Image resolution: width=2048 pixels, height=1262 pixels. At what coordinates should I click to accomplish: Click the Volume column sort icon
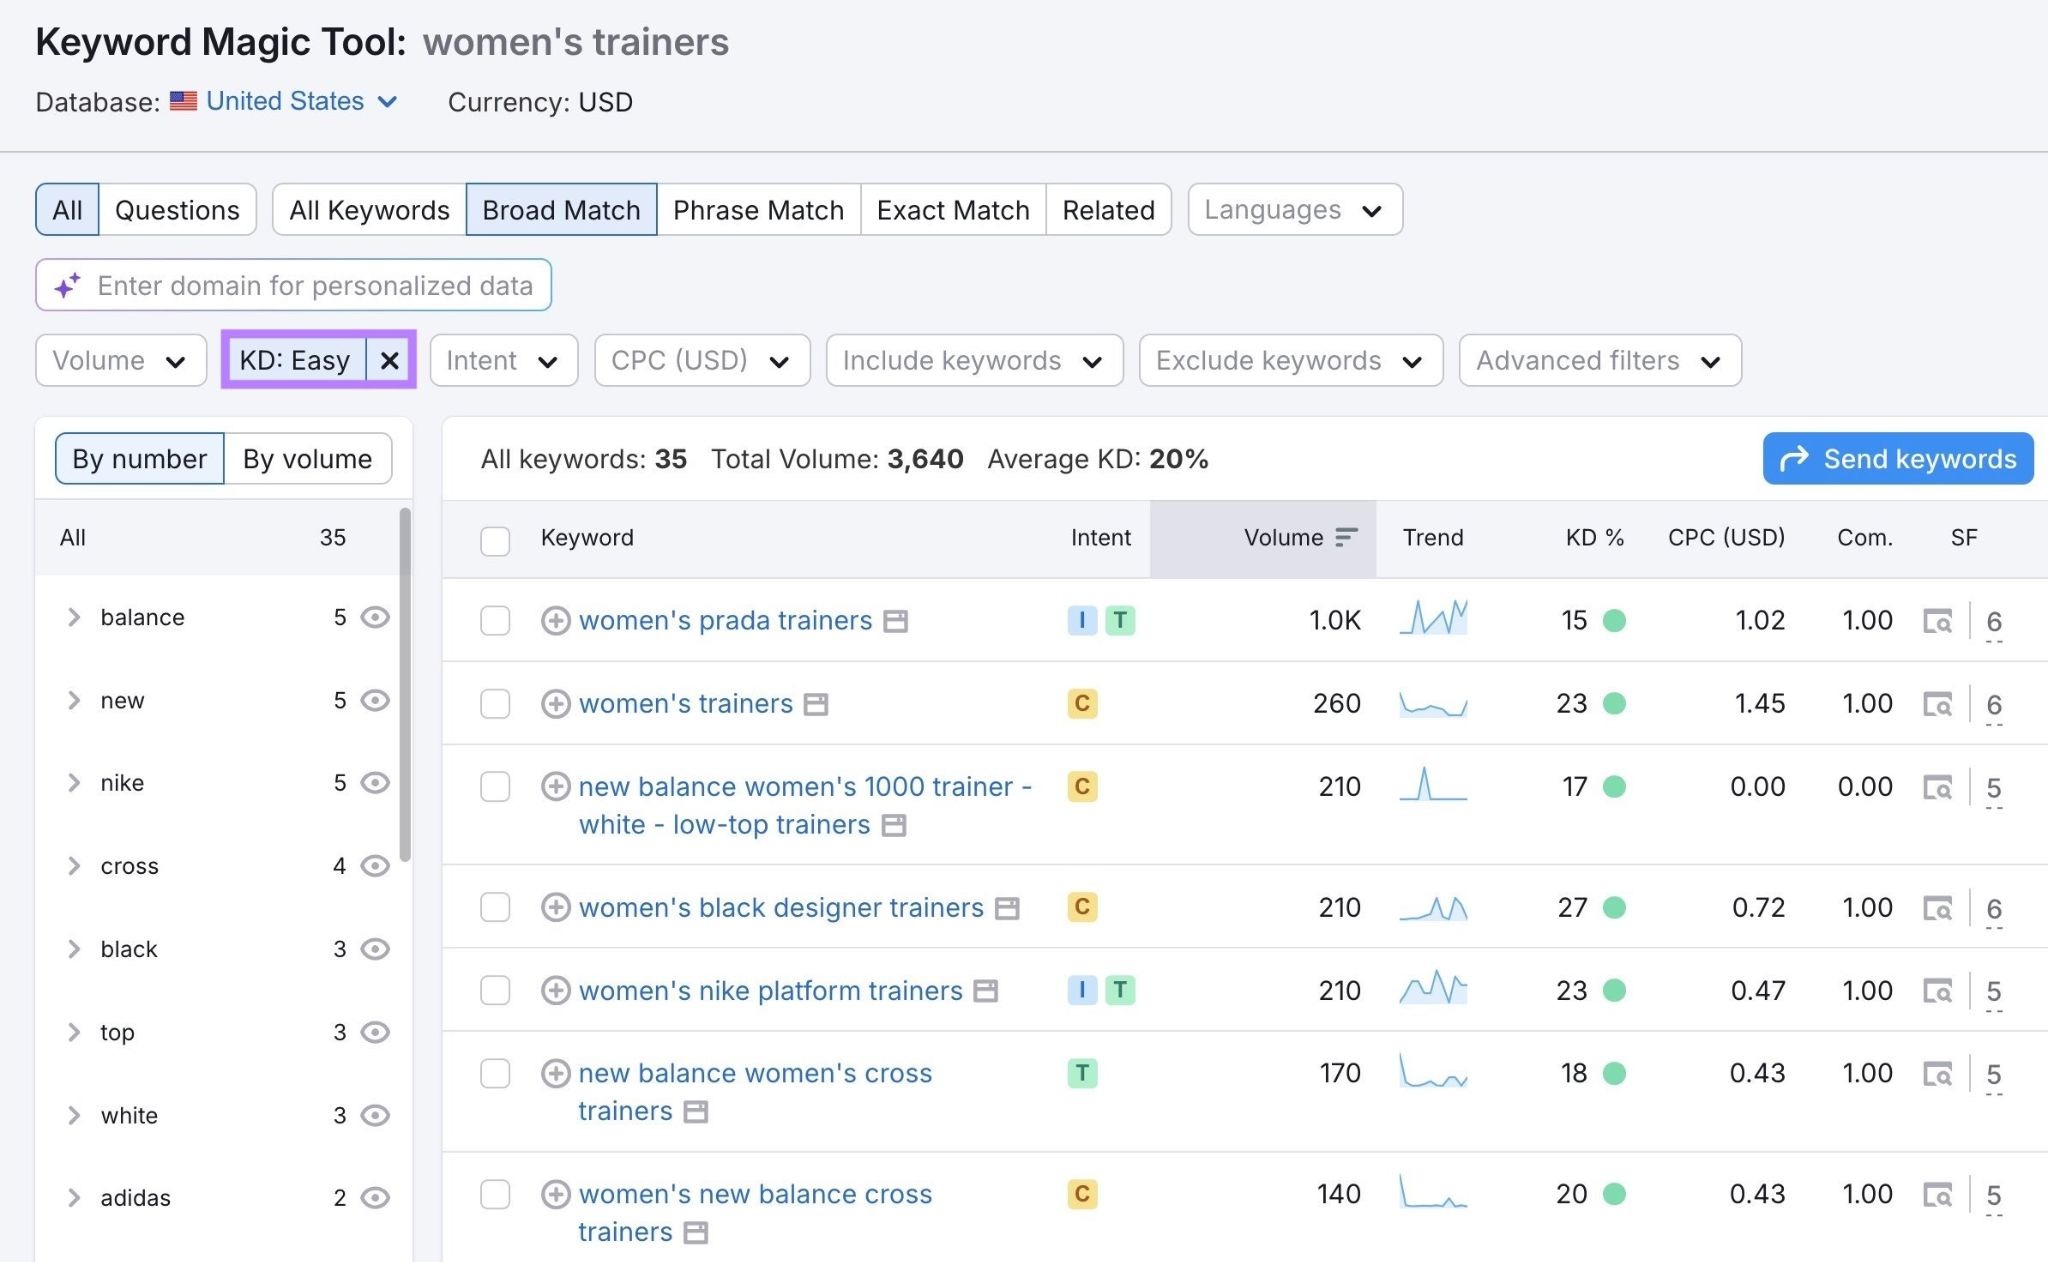point(1346,538)
